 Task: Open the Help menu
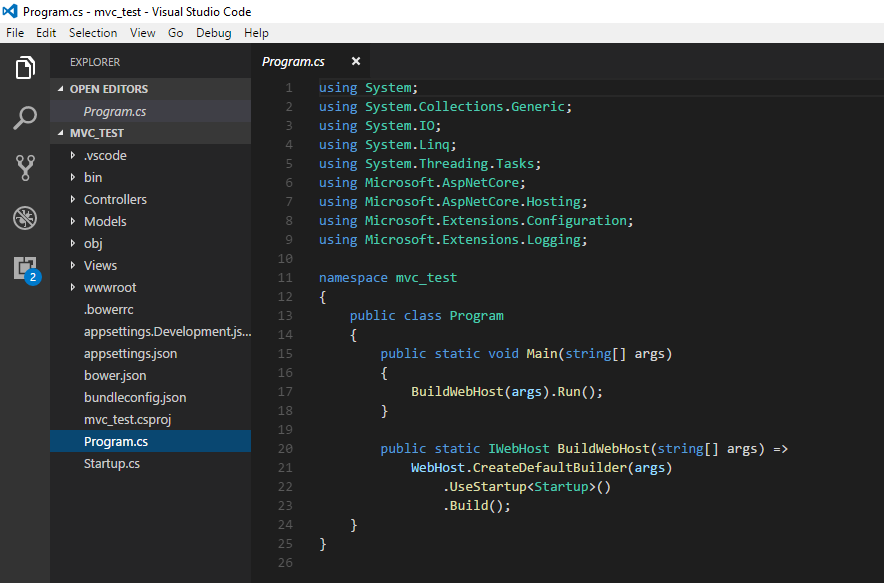(x=256, y=33)
